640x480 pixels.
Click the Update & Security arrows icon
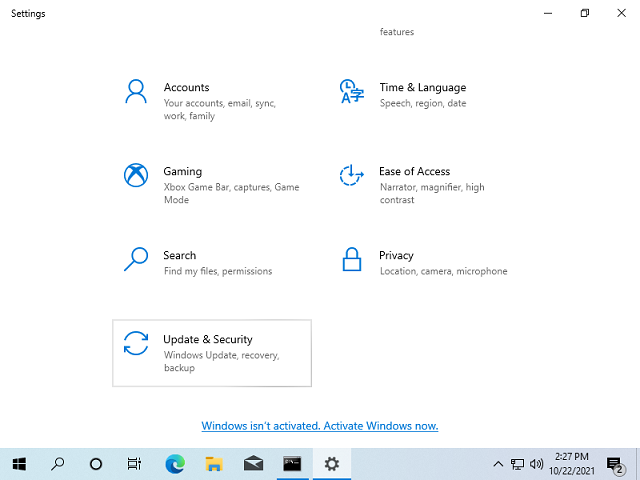[136, 343]
